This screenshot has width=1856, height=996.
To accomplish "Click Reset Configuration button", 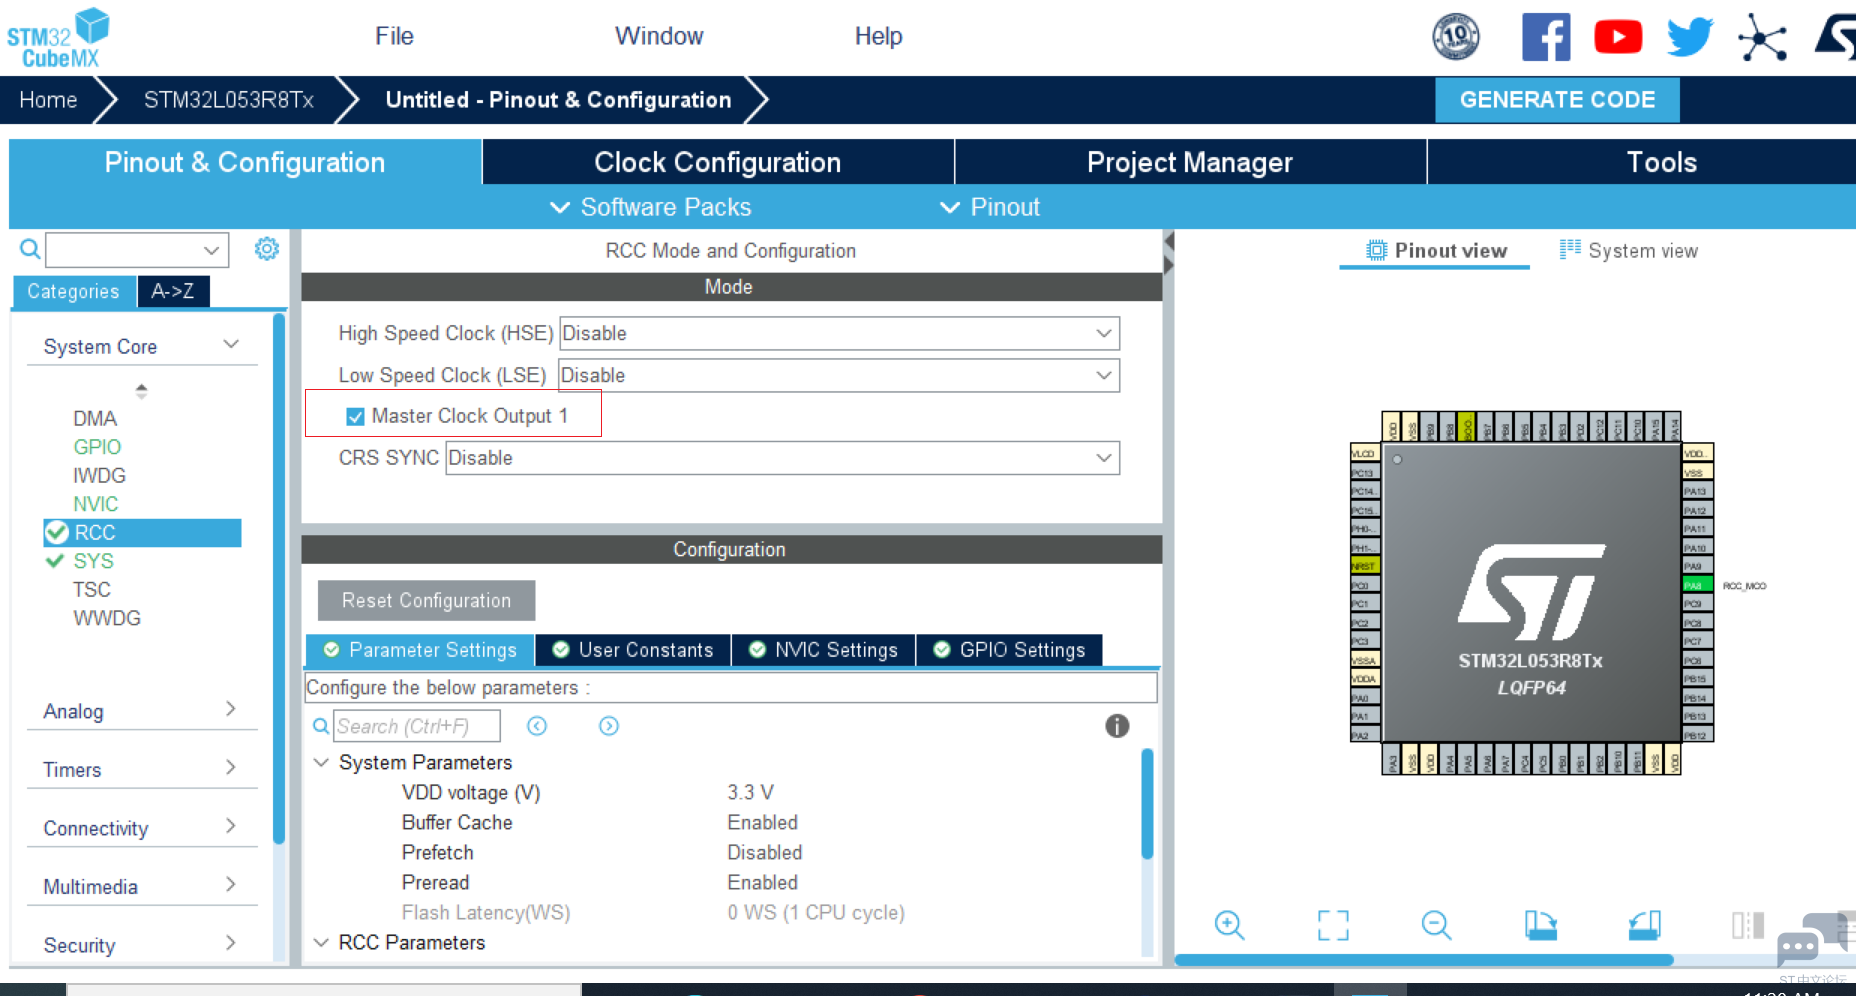I will pos(426,600).
